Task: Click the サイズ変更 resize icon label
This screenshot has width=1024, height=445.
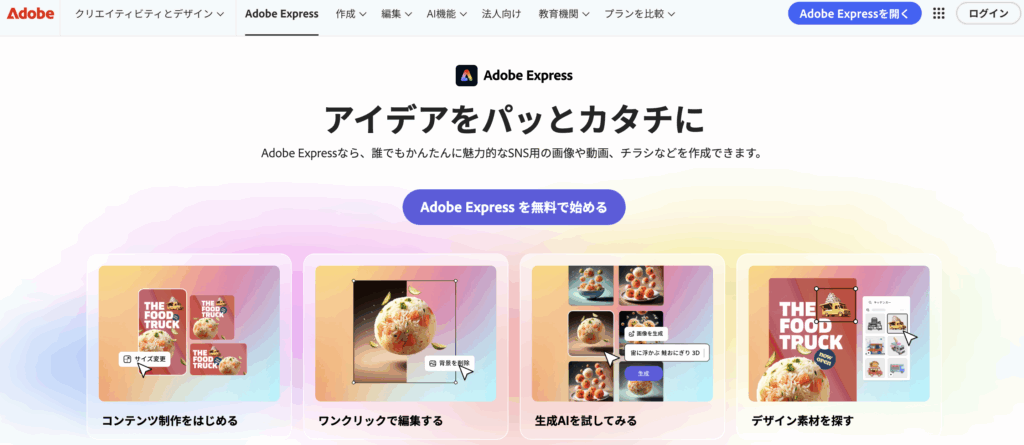Action: click(x=146, y=359)
